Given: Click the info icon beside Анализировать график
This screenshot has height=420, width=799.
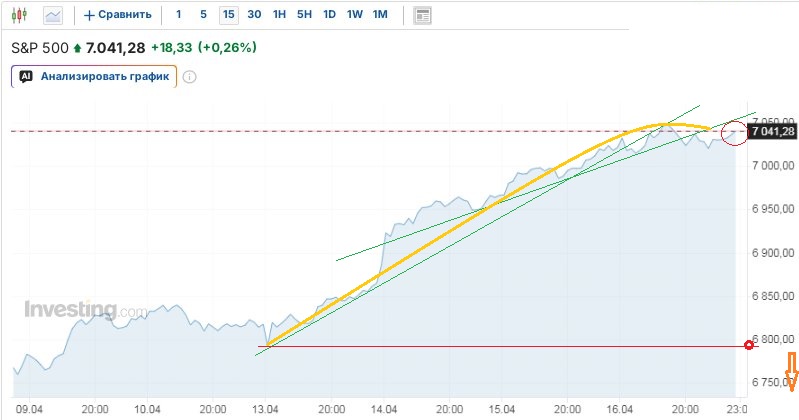Looking at the screenshot, I should tap(189, 76).
